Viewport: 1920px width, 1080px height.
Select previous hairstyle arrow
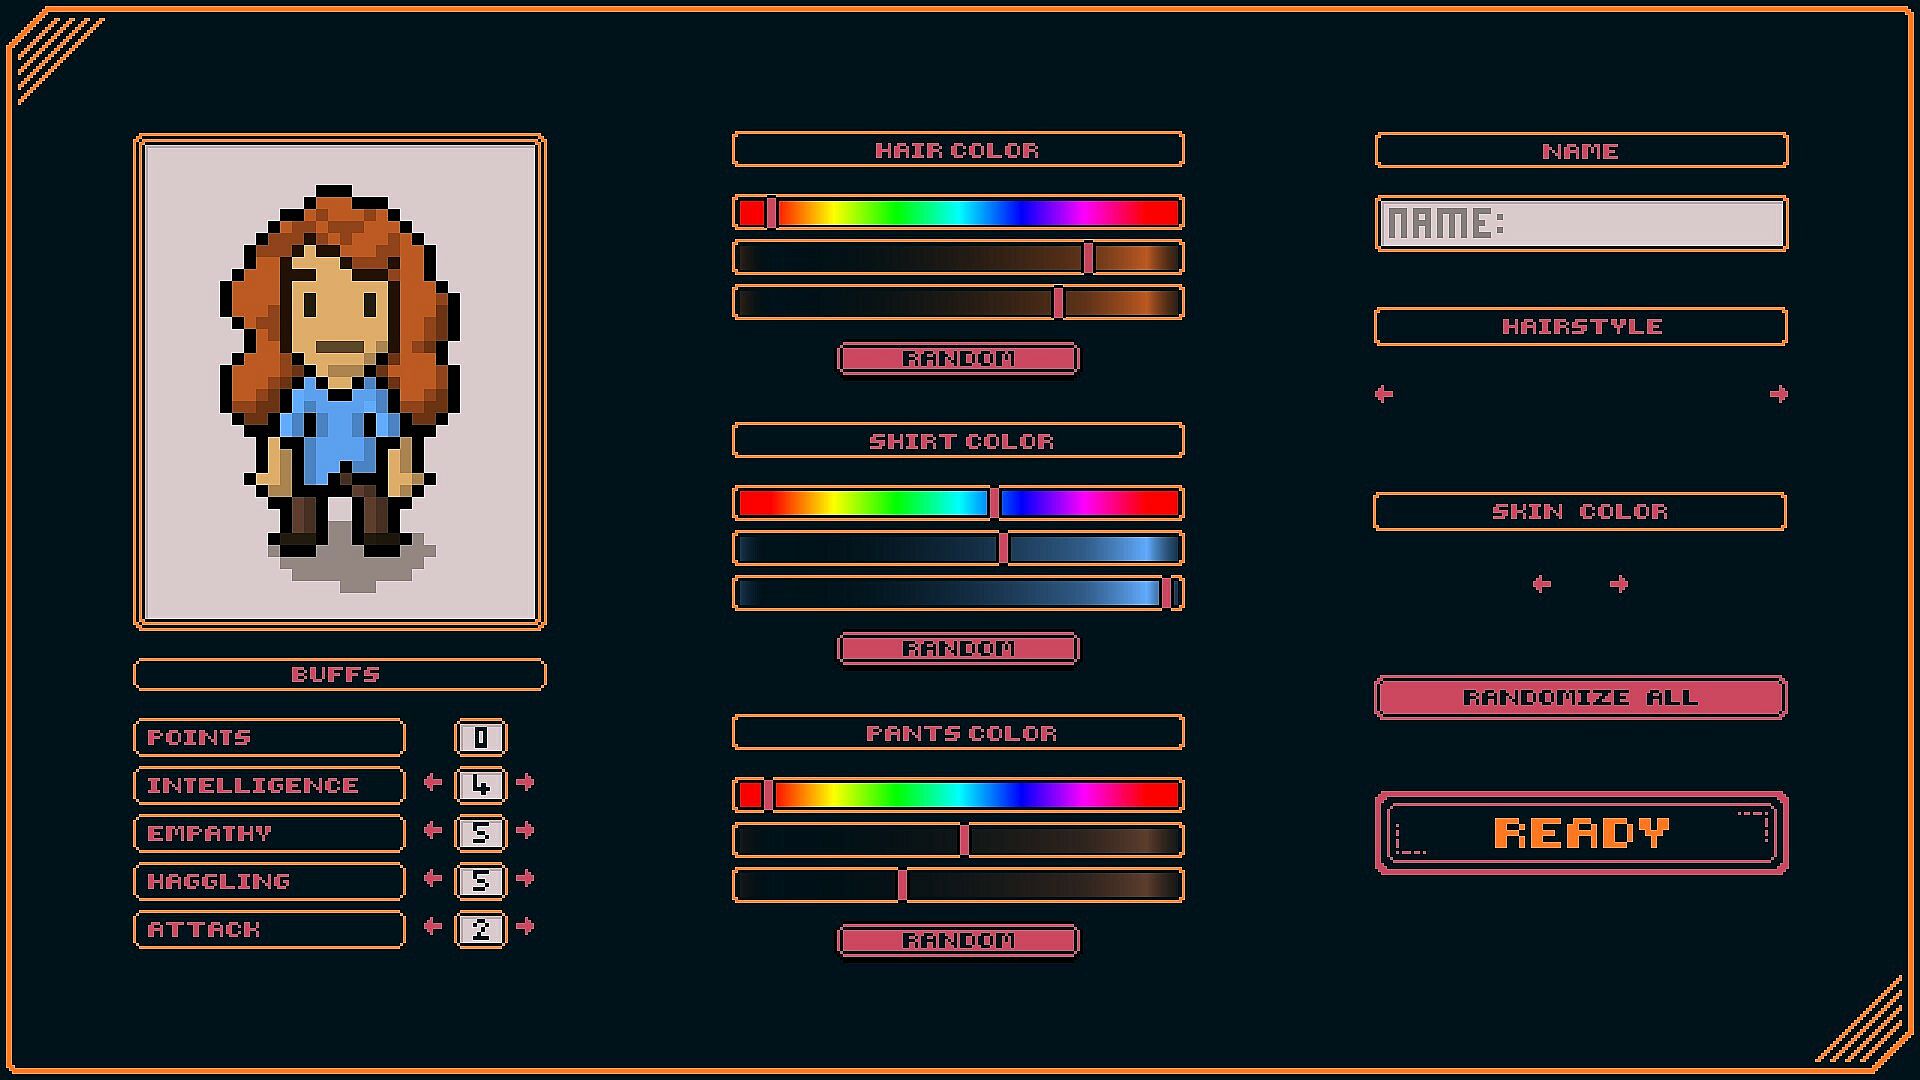coord(1384,394)
